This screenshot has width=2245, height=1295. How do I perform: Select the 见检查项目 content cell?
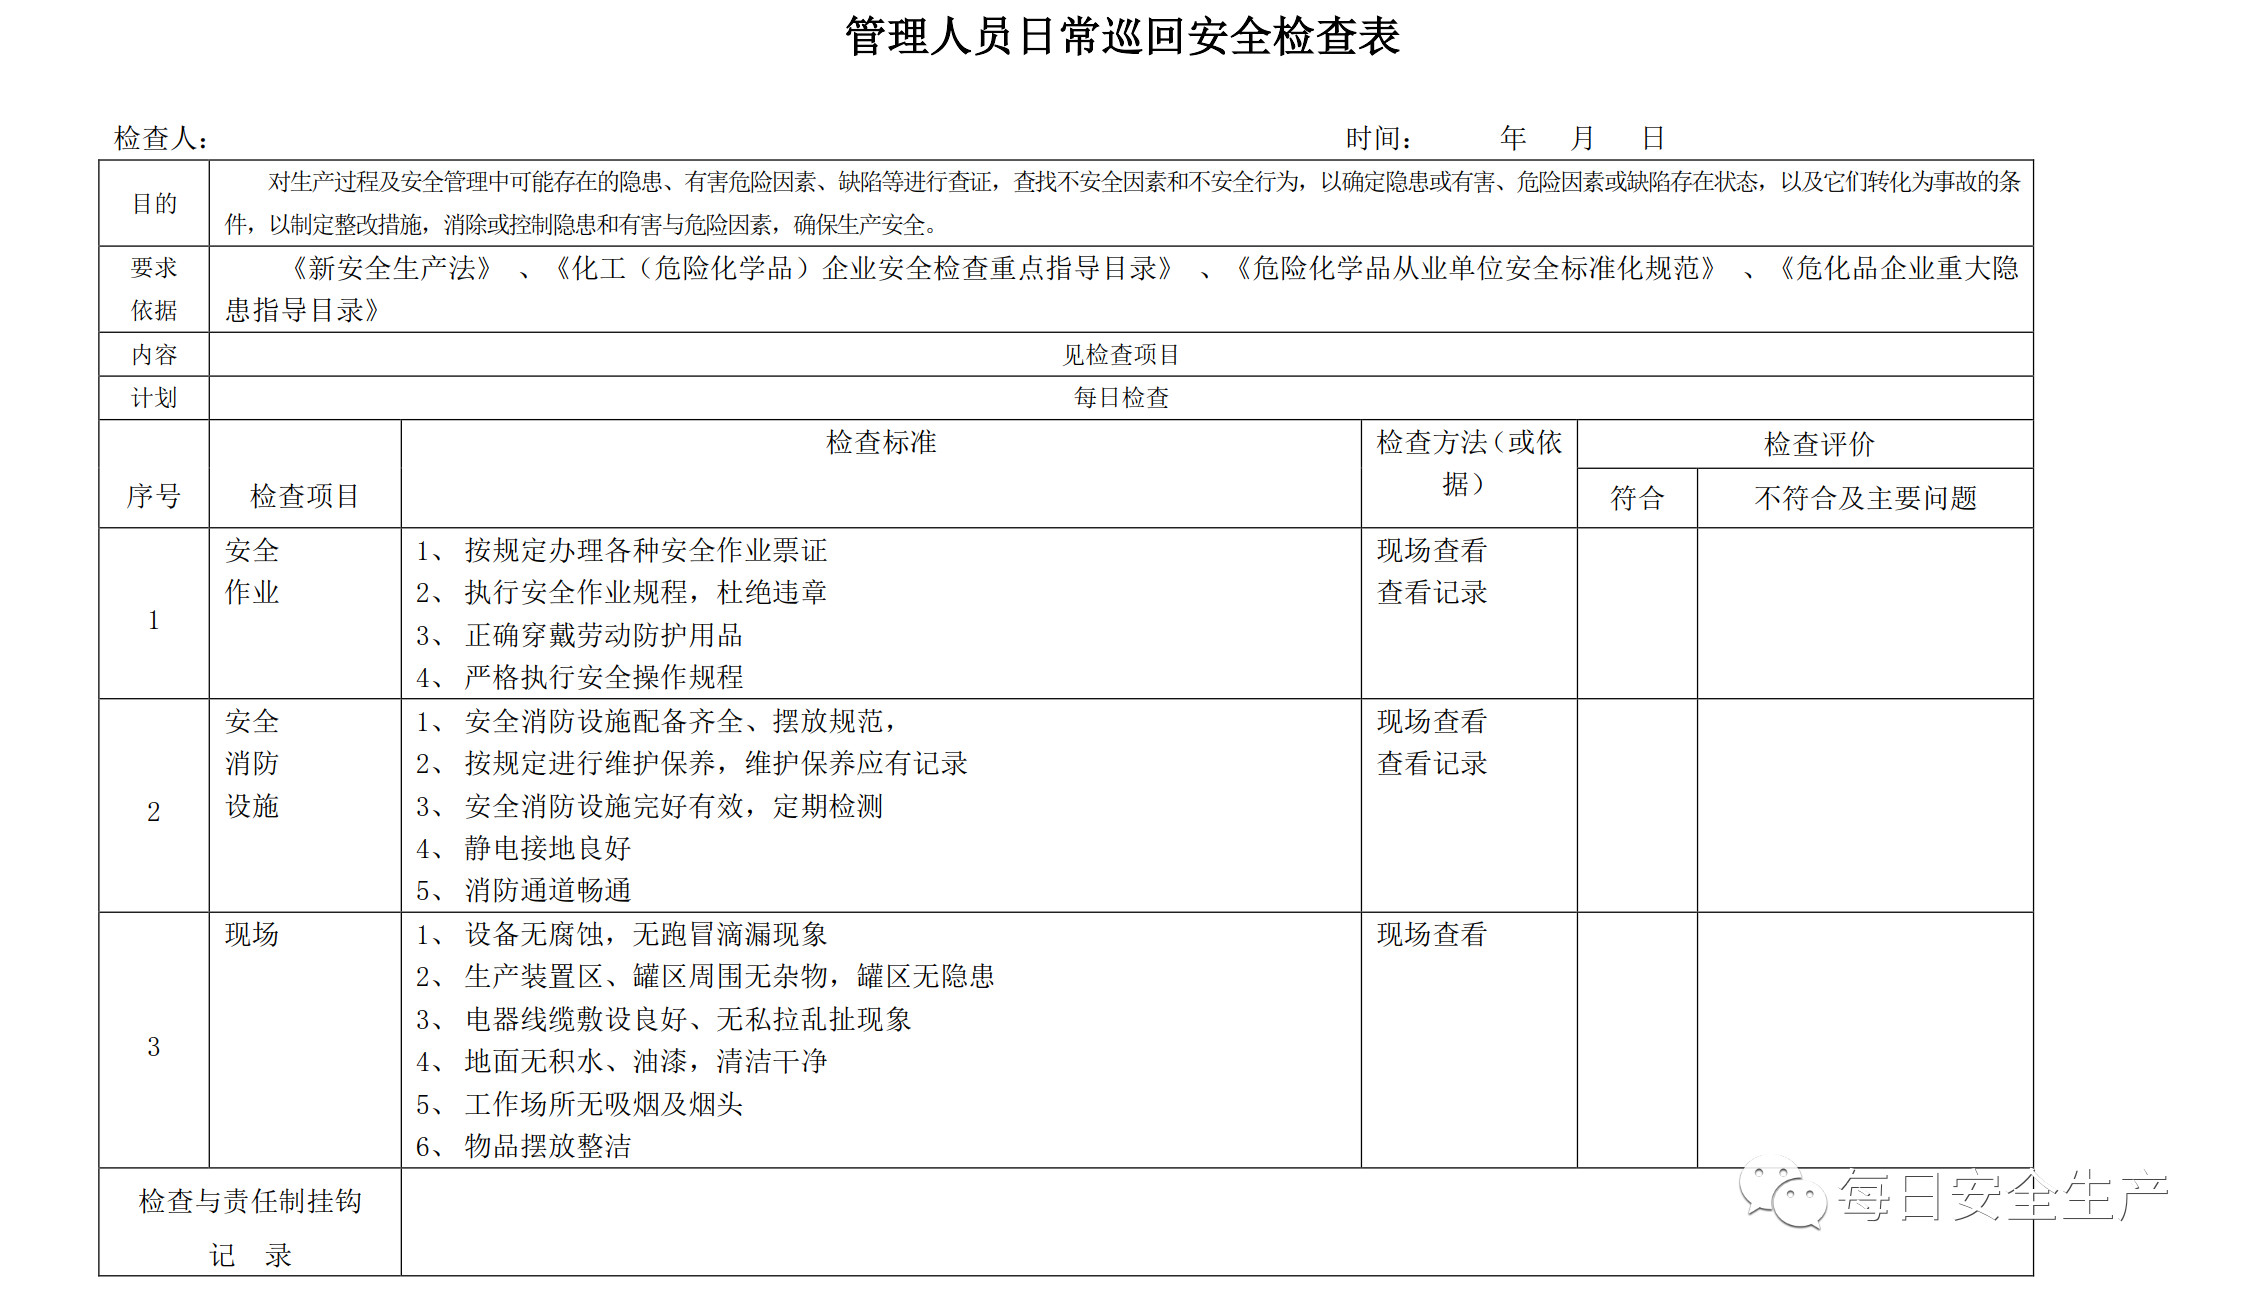1120,355
